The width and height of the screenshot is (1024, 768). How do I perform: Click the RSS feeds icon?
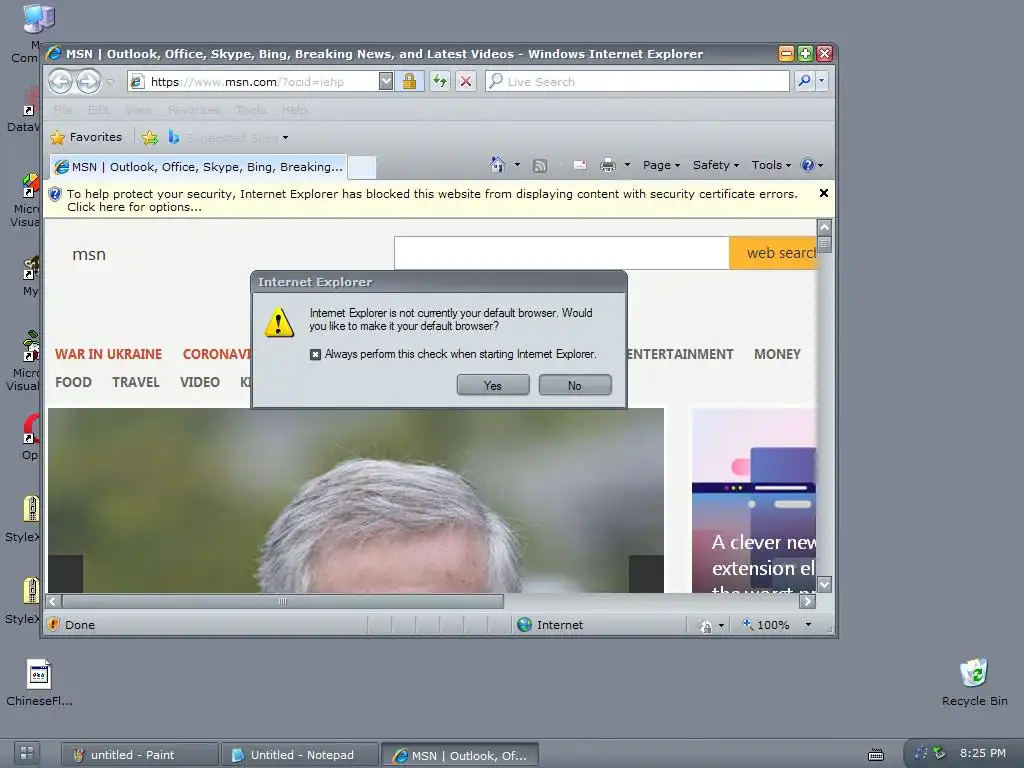tap(540, 166)
